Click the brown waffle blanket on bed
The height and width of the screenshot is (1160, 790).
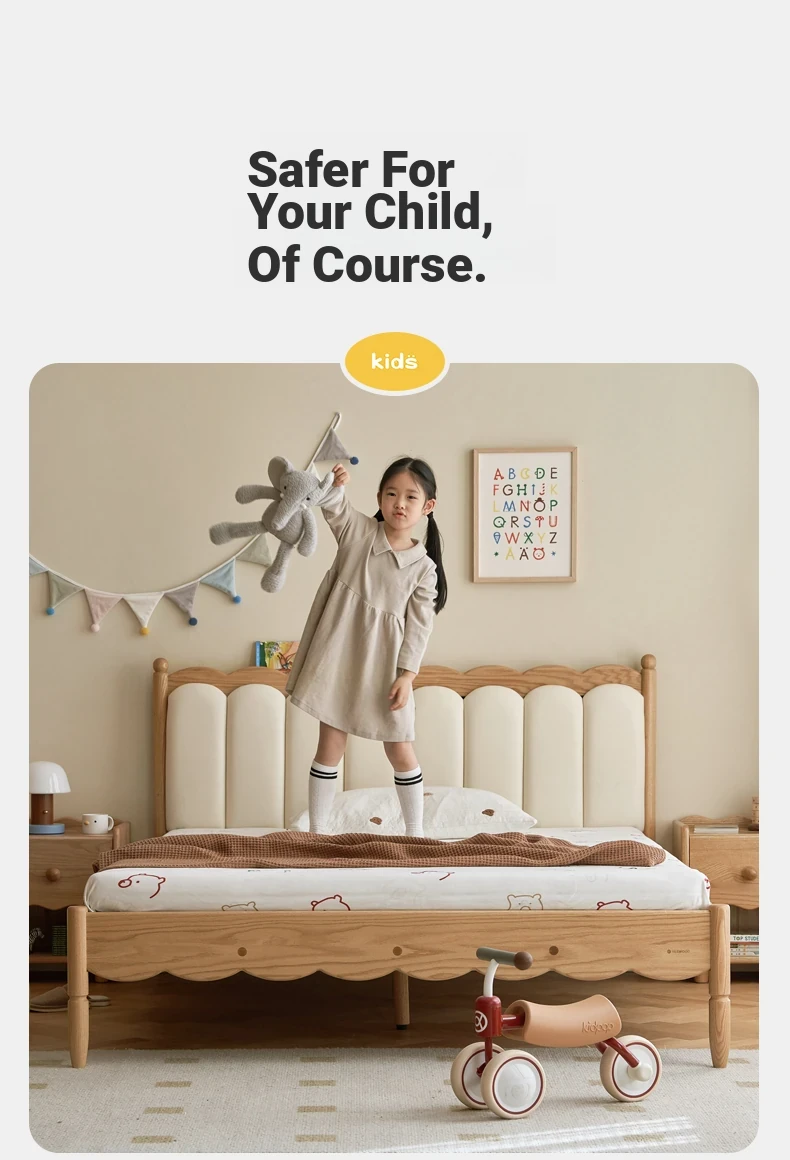click(x=381, y=849)
